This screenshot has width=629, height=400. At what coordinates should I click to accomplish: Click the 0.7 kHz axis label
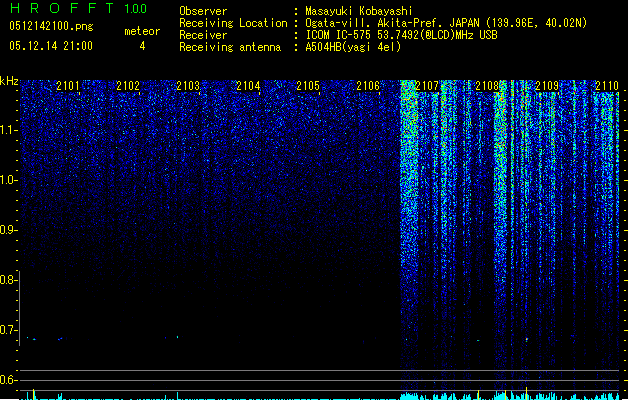8,330
